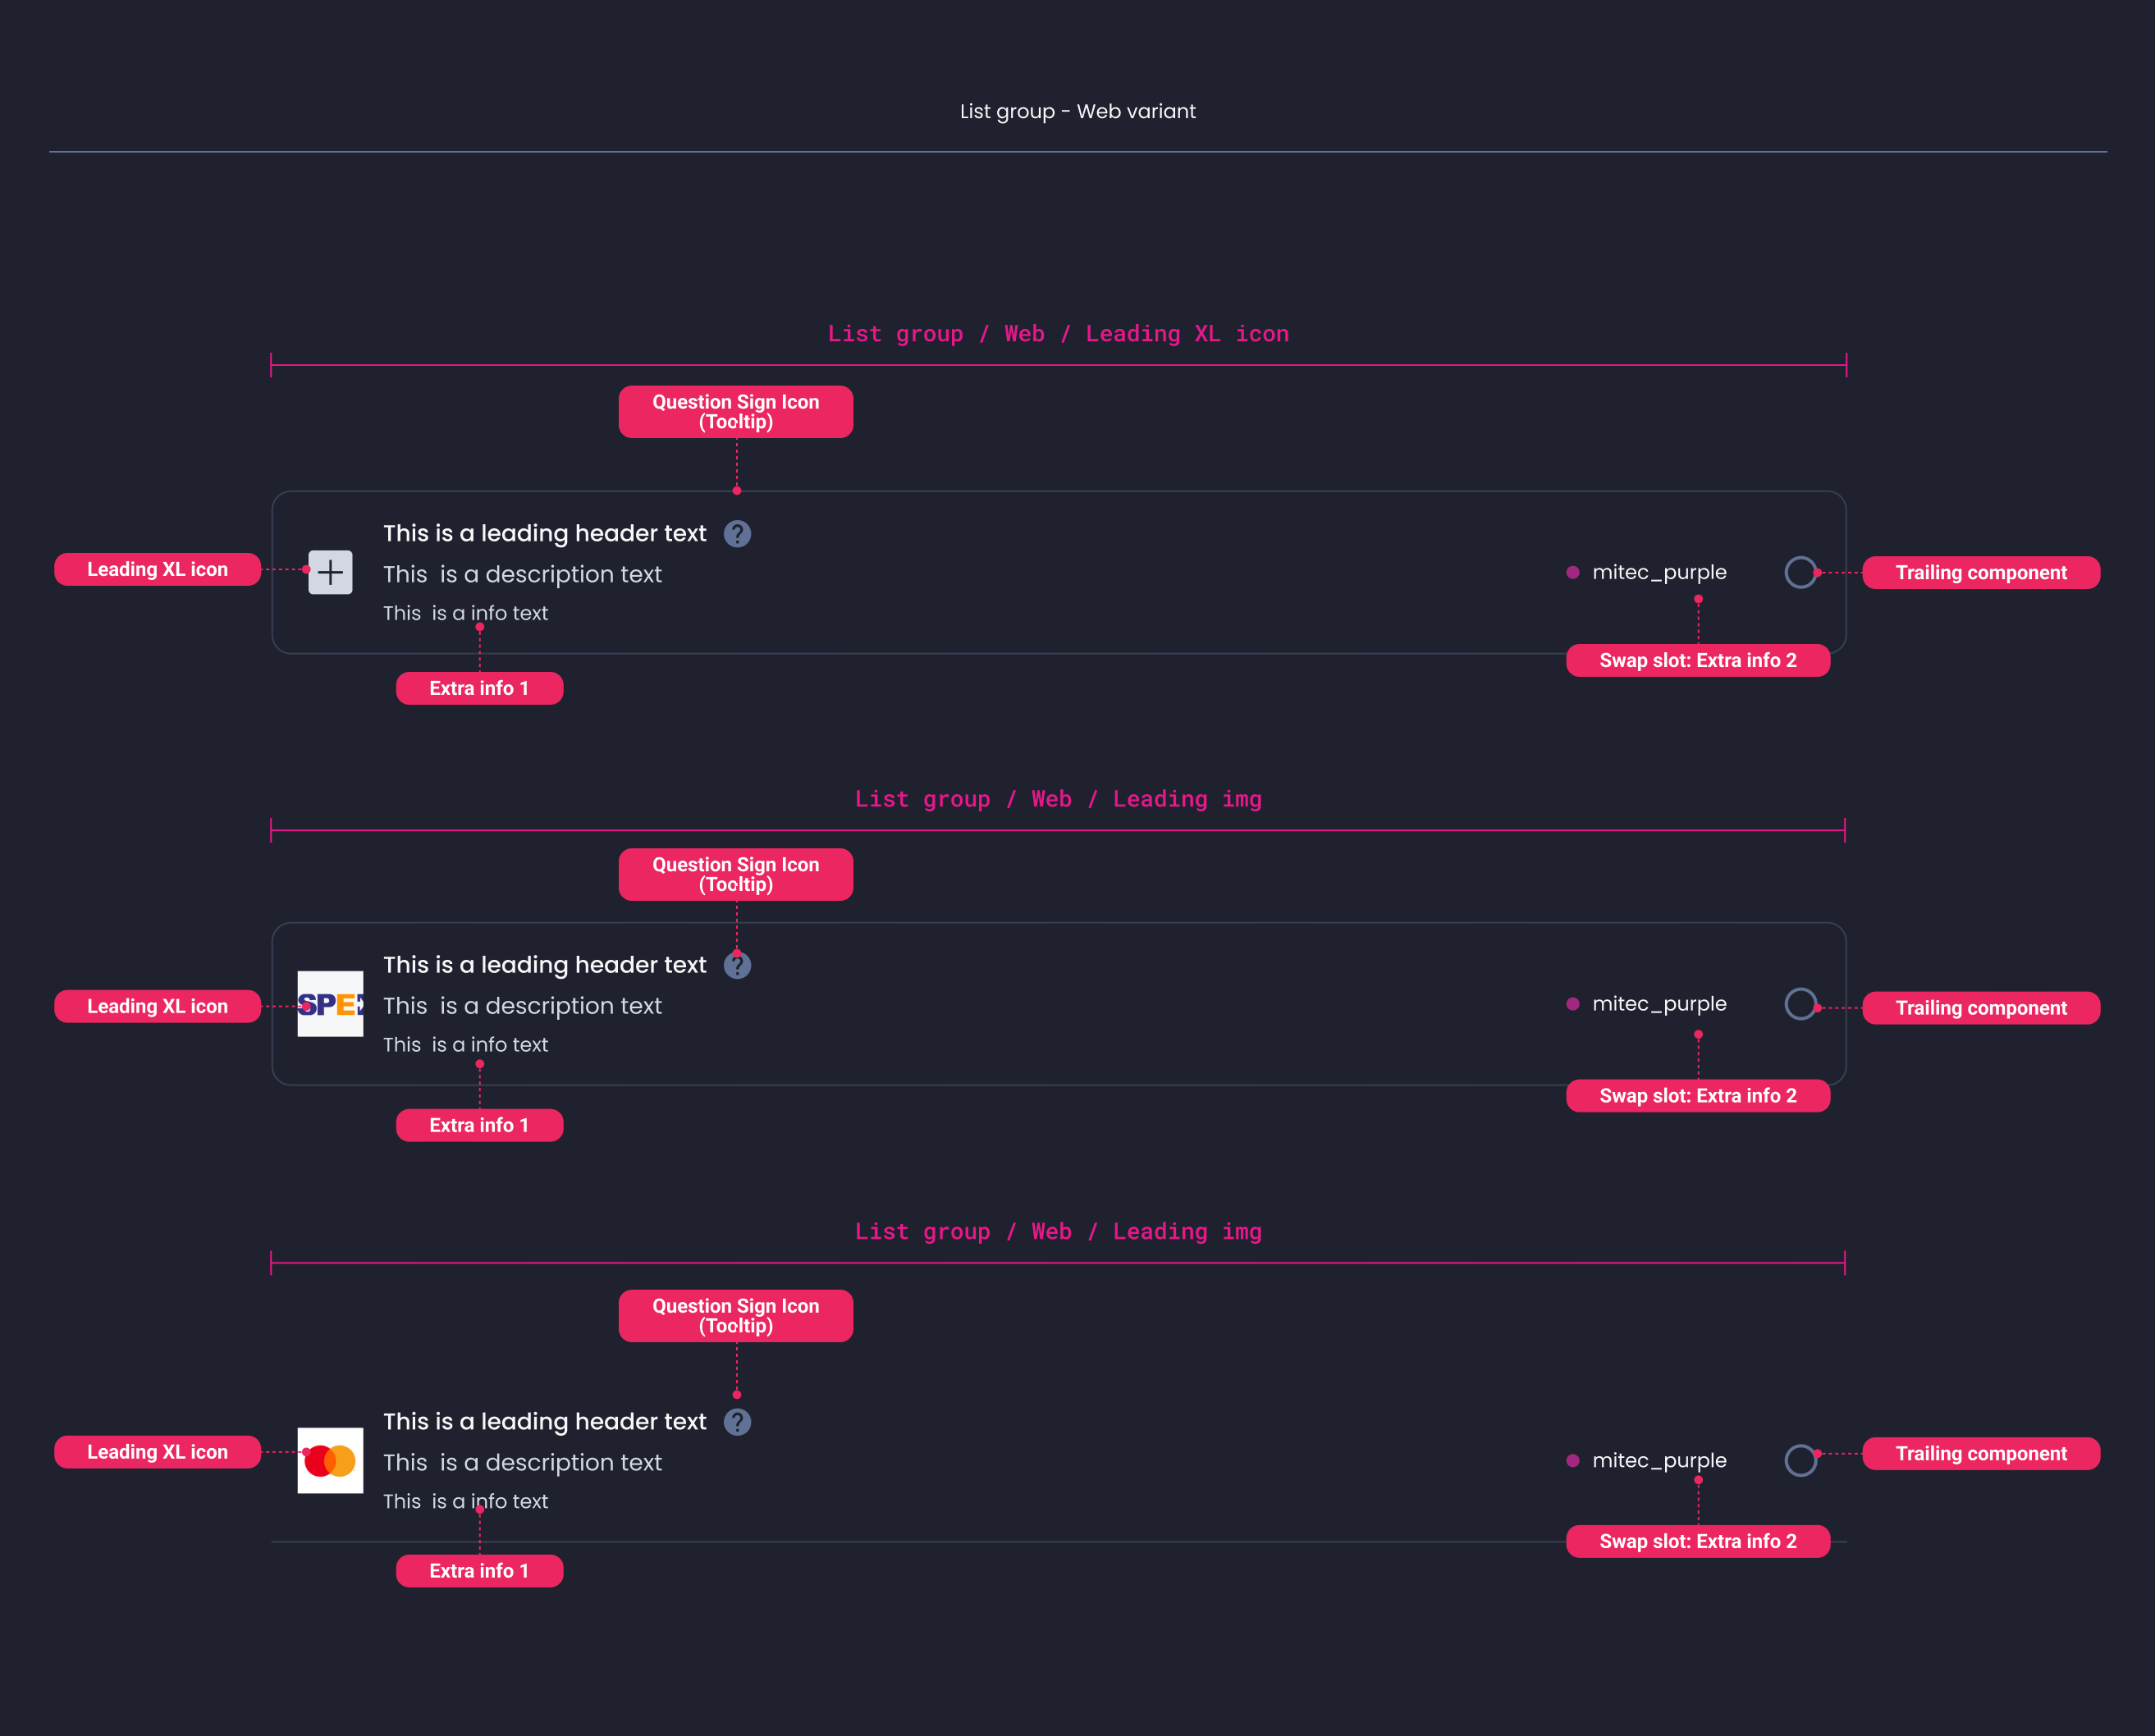Select the radio button in the Mastercard row
The height and width of the screenshot is (1736, 2155).
tap(1800, 1460)
